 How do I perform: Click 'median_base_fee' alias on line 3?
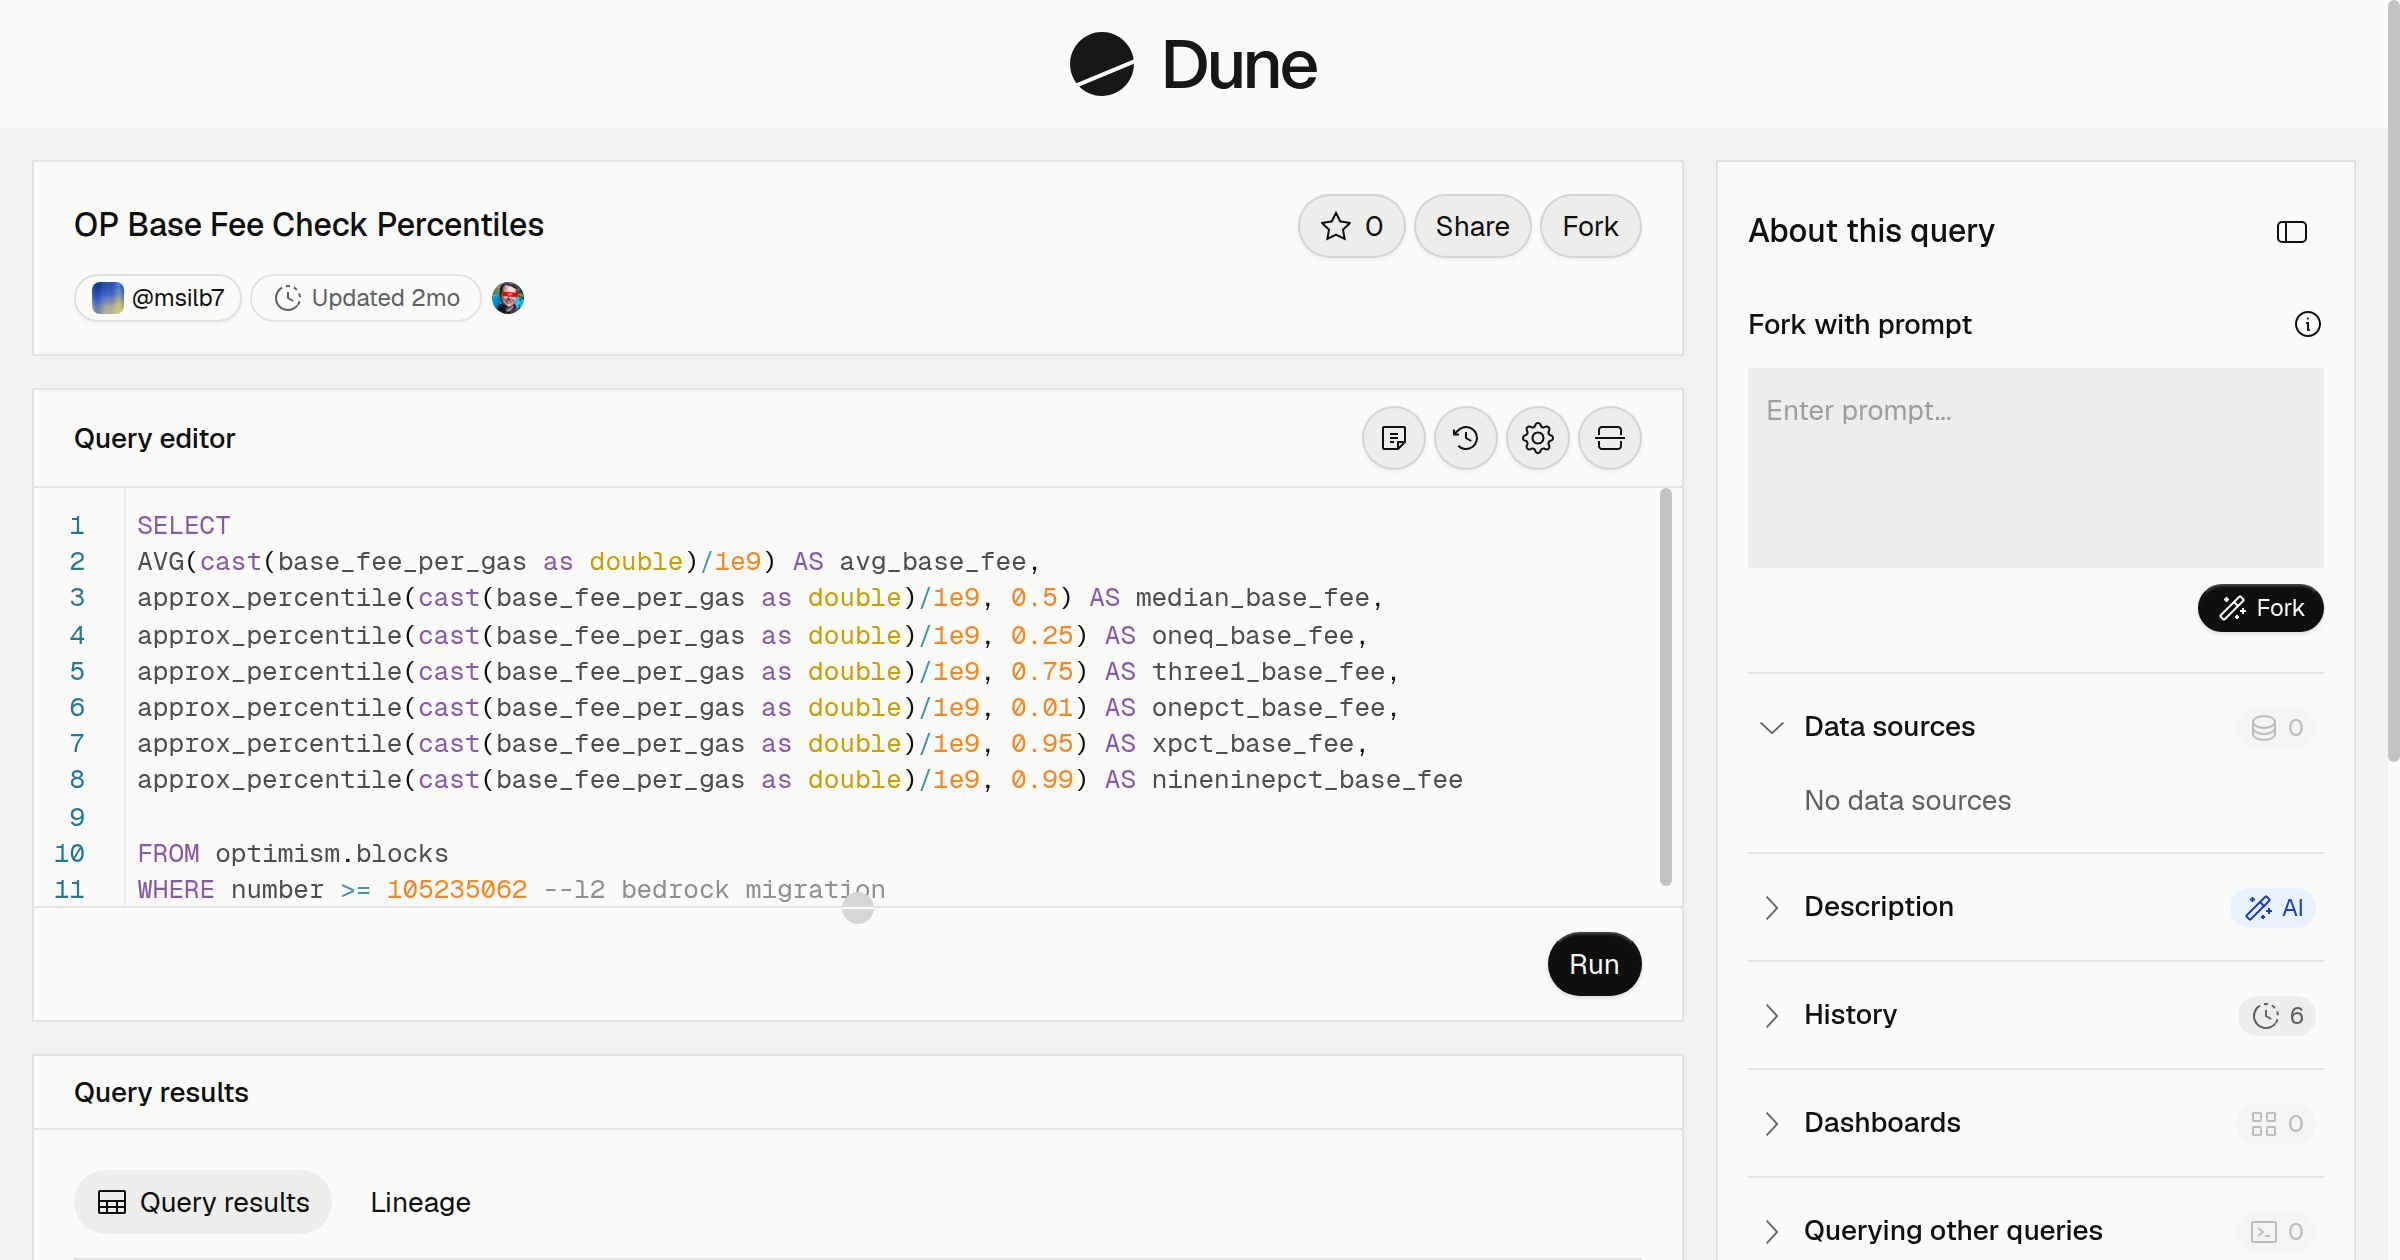[x=1252, y=597]
